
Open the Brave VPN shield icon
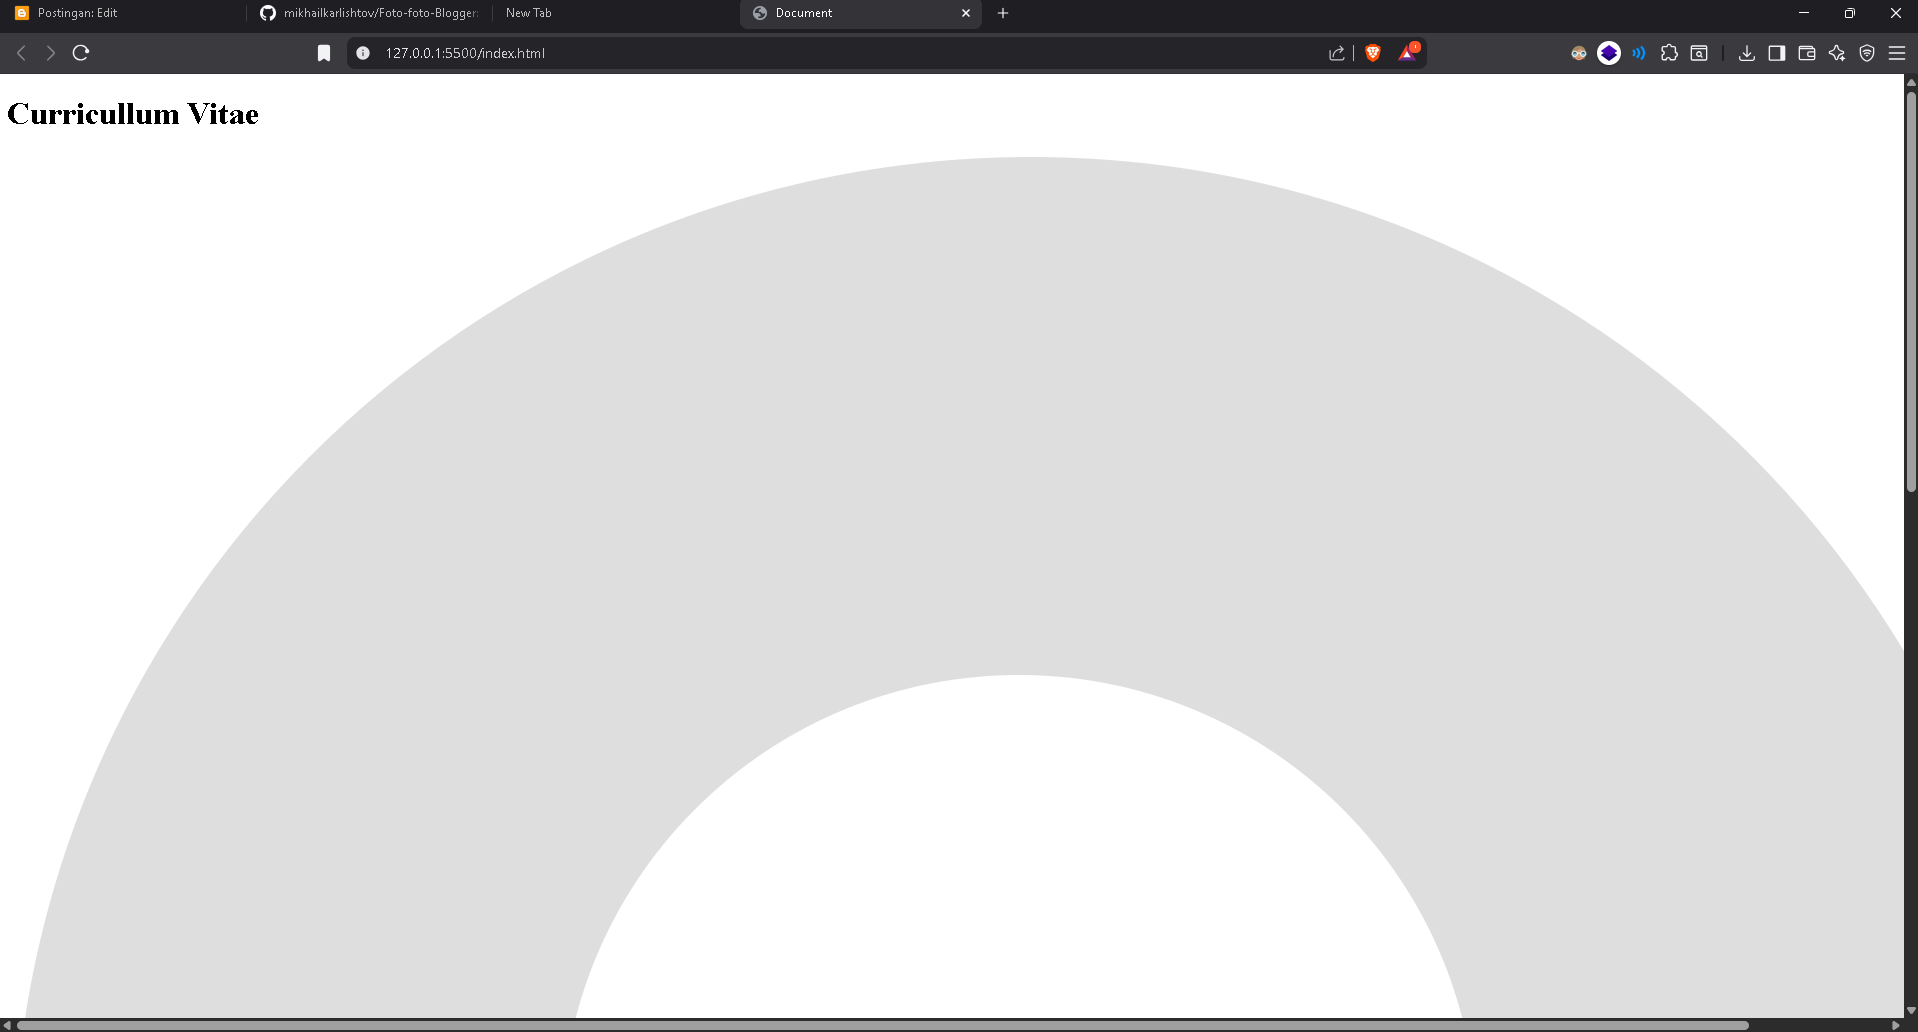pos(1867,53)
